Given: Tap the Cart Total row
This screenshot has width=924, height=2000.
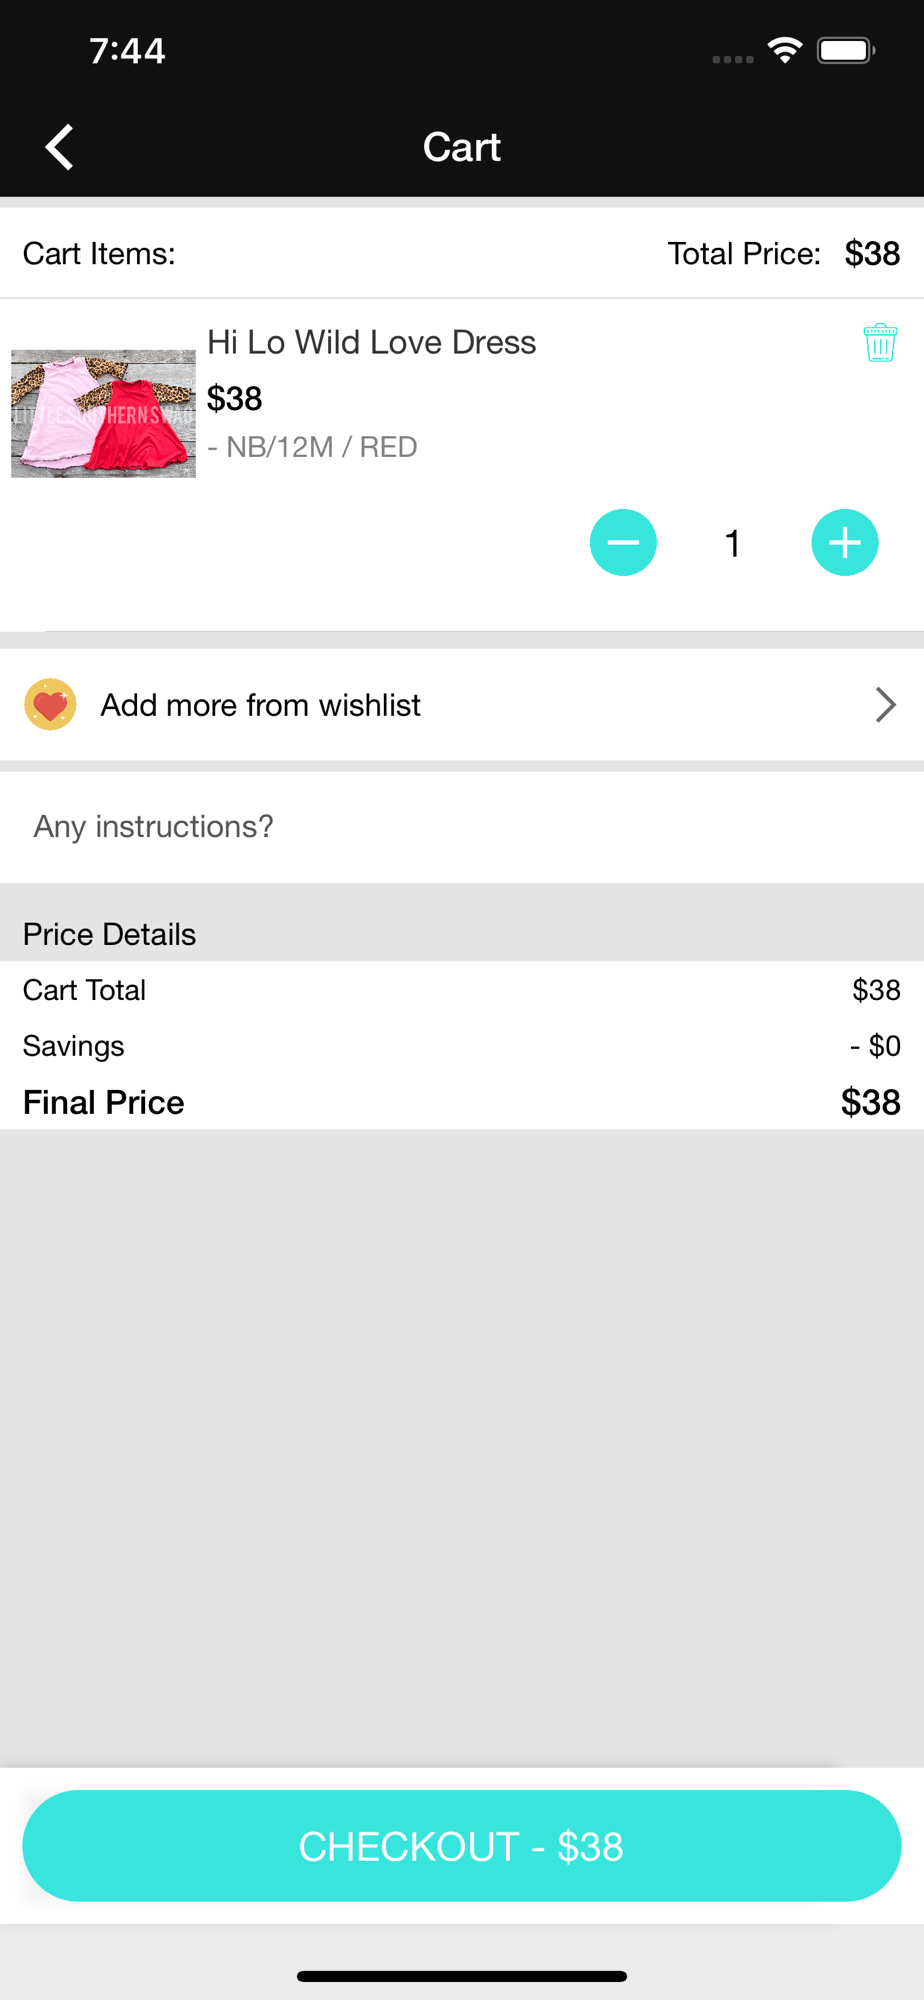Looking at the screenshot, I should click(x=462, y=990).
